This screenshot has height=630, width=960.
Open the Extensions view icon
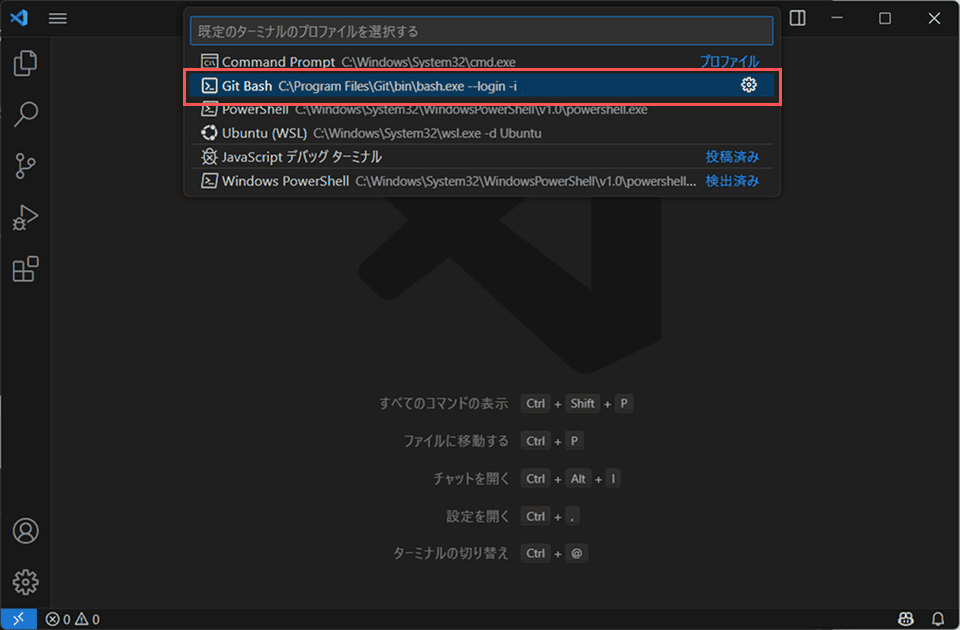[25, 269]
